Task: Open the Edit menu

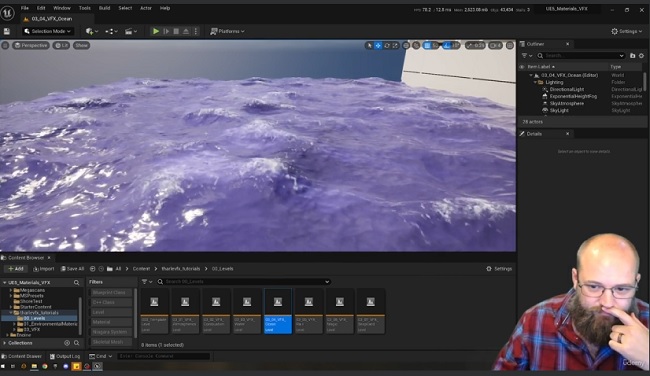Action: tap(41, 8)
